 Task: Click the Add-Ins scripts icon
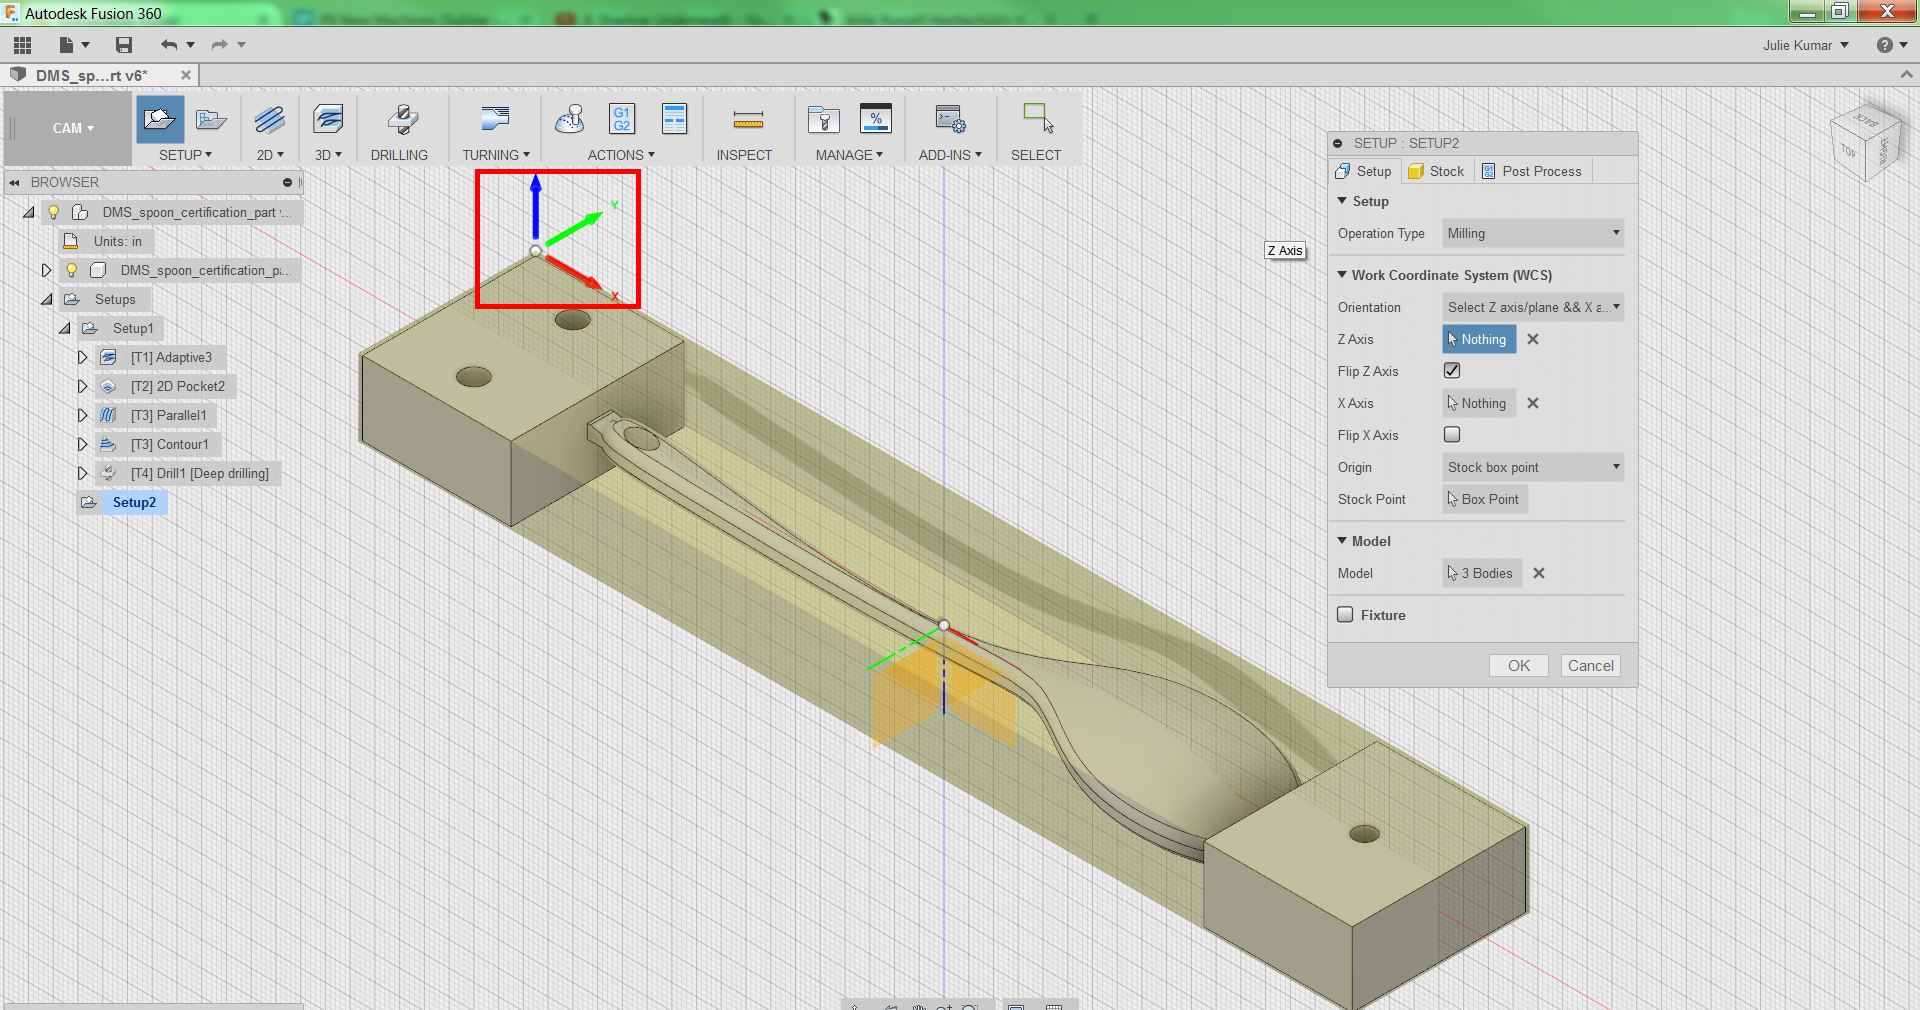tap(950, 120)
